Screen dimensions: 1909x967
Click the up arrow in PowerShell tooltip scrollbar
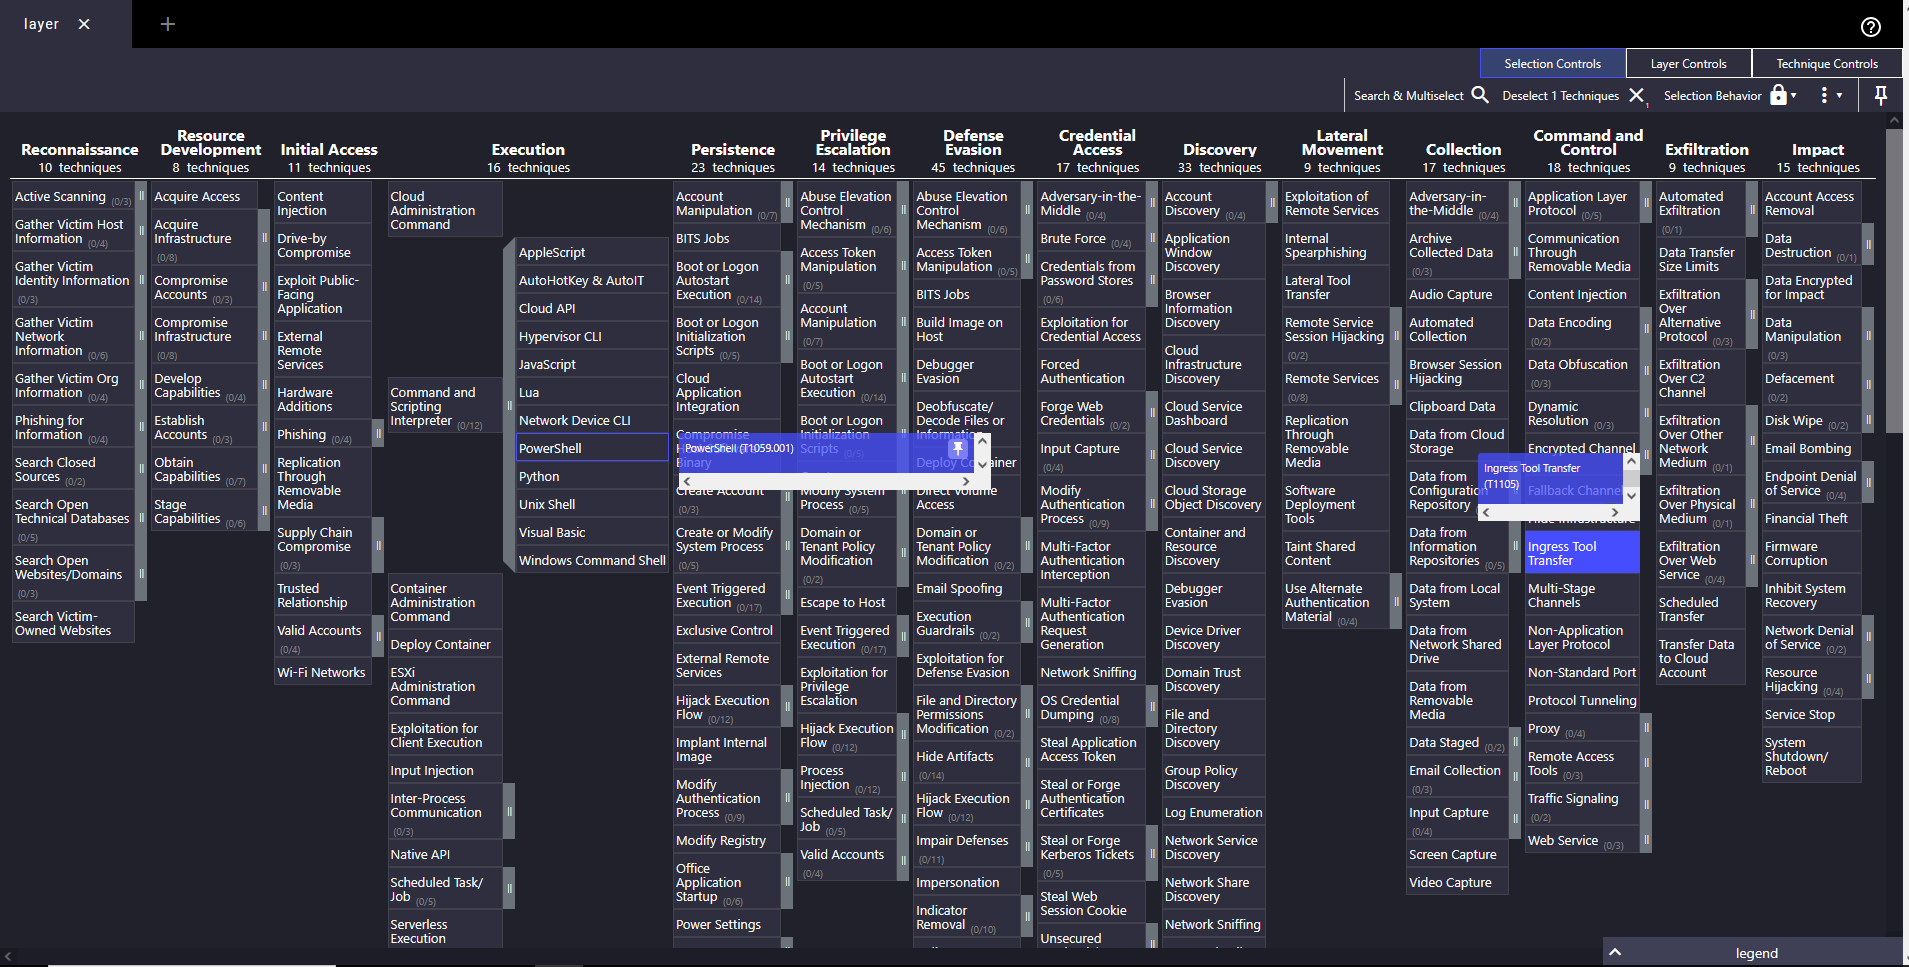982,441
